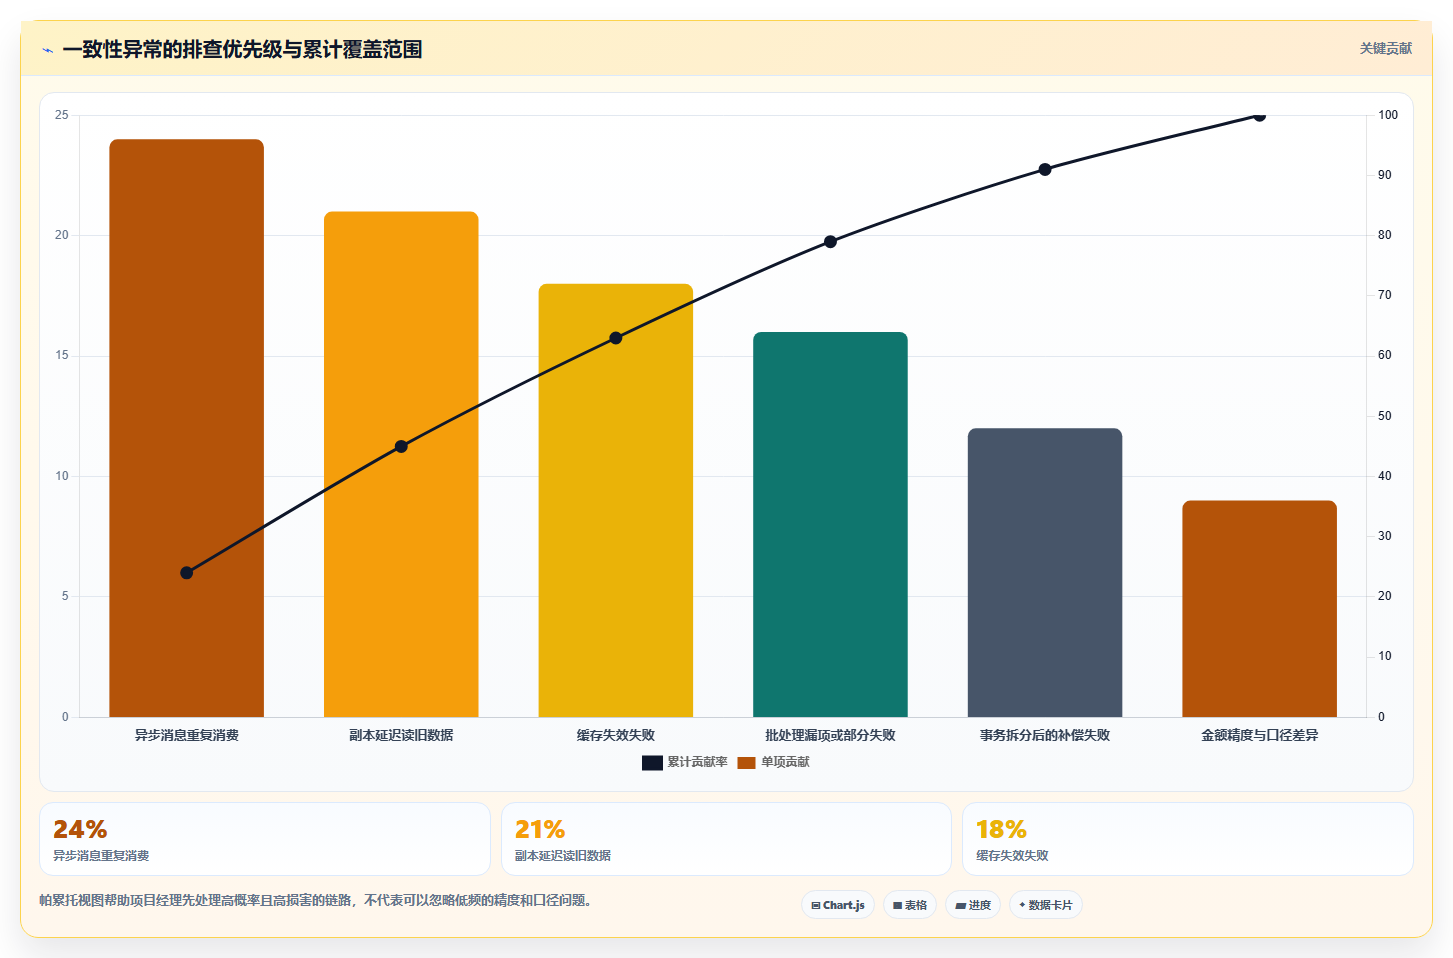
Task: Toggle the 累计贡献率 legend entry
Action: tap(685, 762)
